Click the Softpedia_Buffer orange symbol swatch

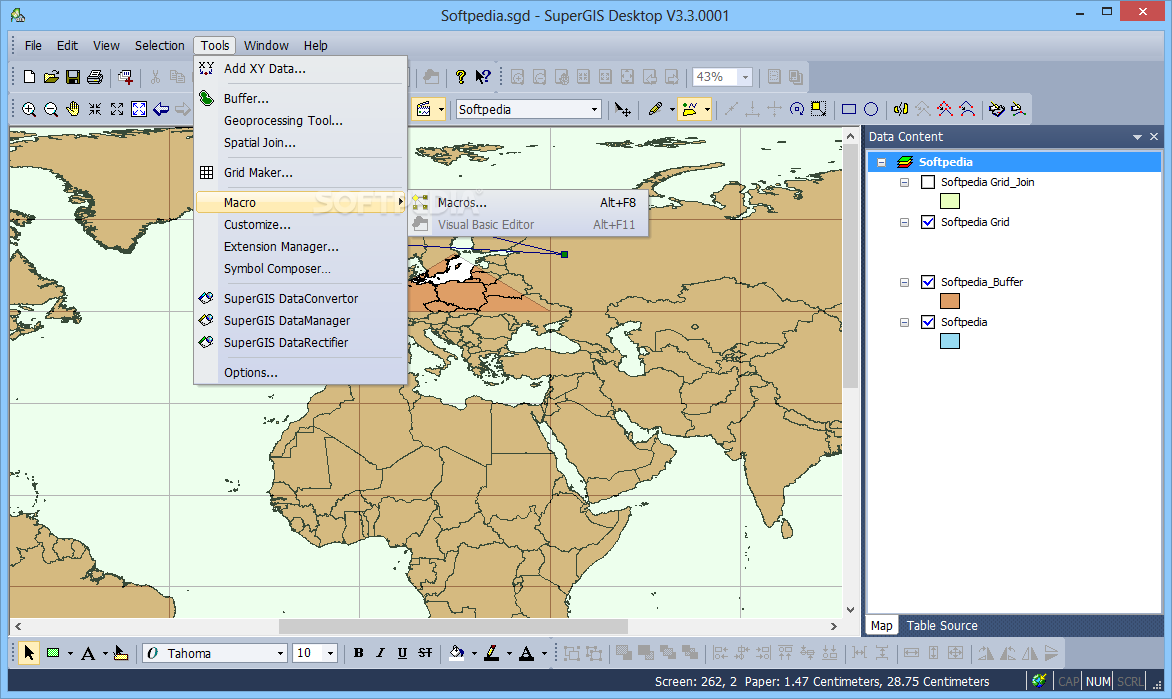pos(949,301)
